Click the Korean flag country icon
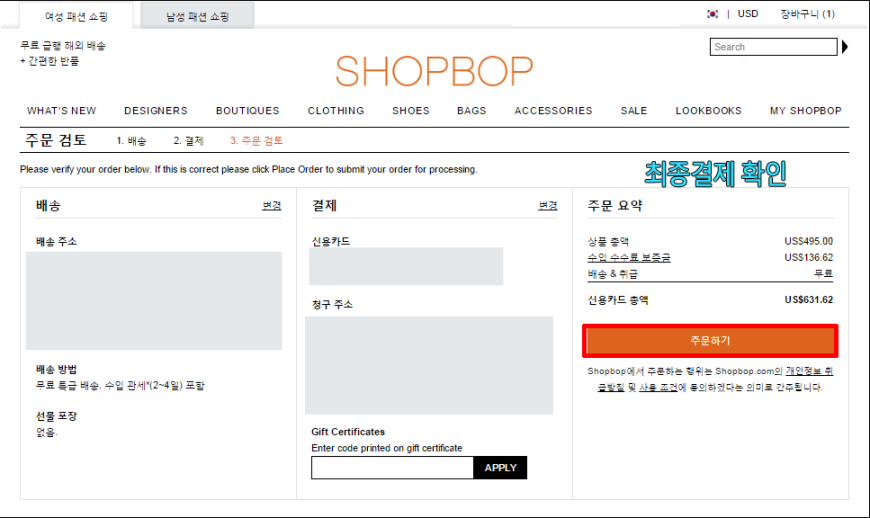This screenshot has width=870, height=518. tap(712, 14)
